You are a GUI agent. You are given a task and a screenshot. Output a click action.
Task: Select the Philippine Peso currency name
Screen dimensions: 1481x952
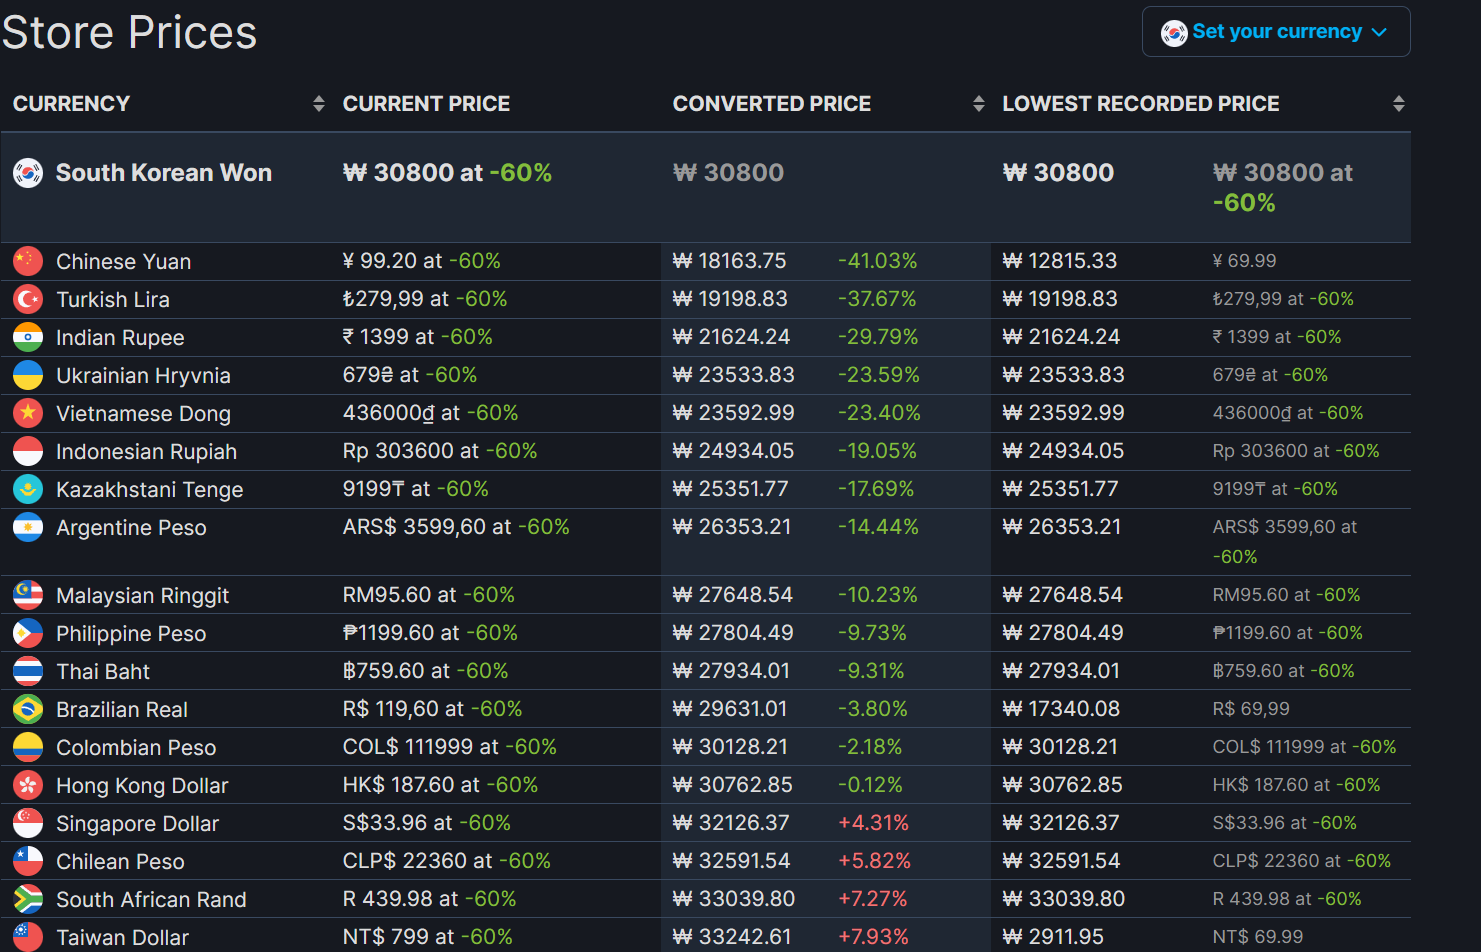pyautogui.click(x=131, y=634)
